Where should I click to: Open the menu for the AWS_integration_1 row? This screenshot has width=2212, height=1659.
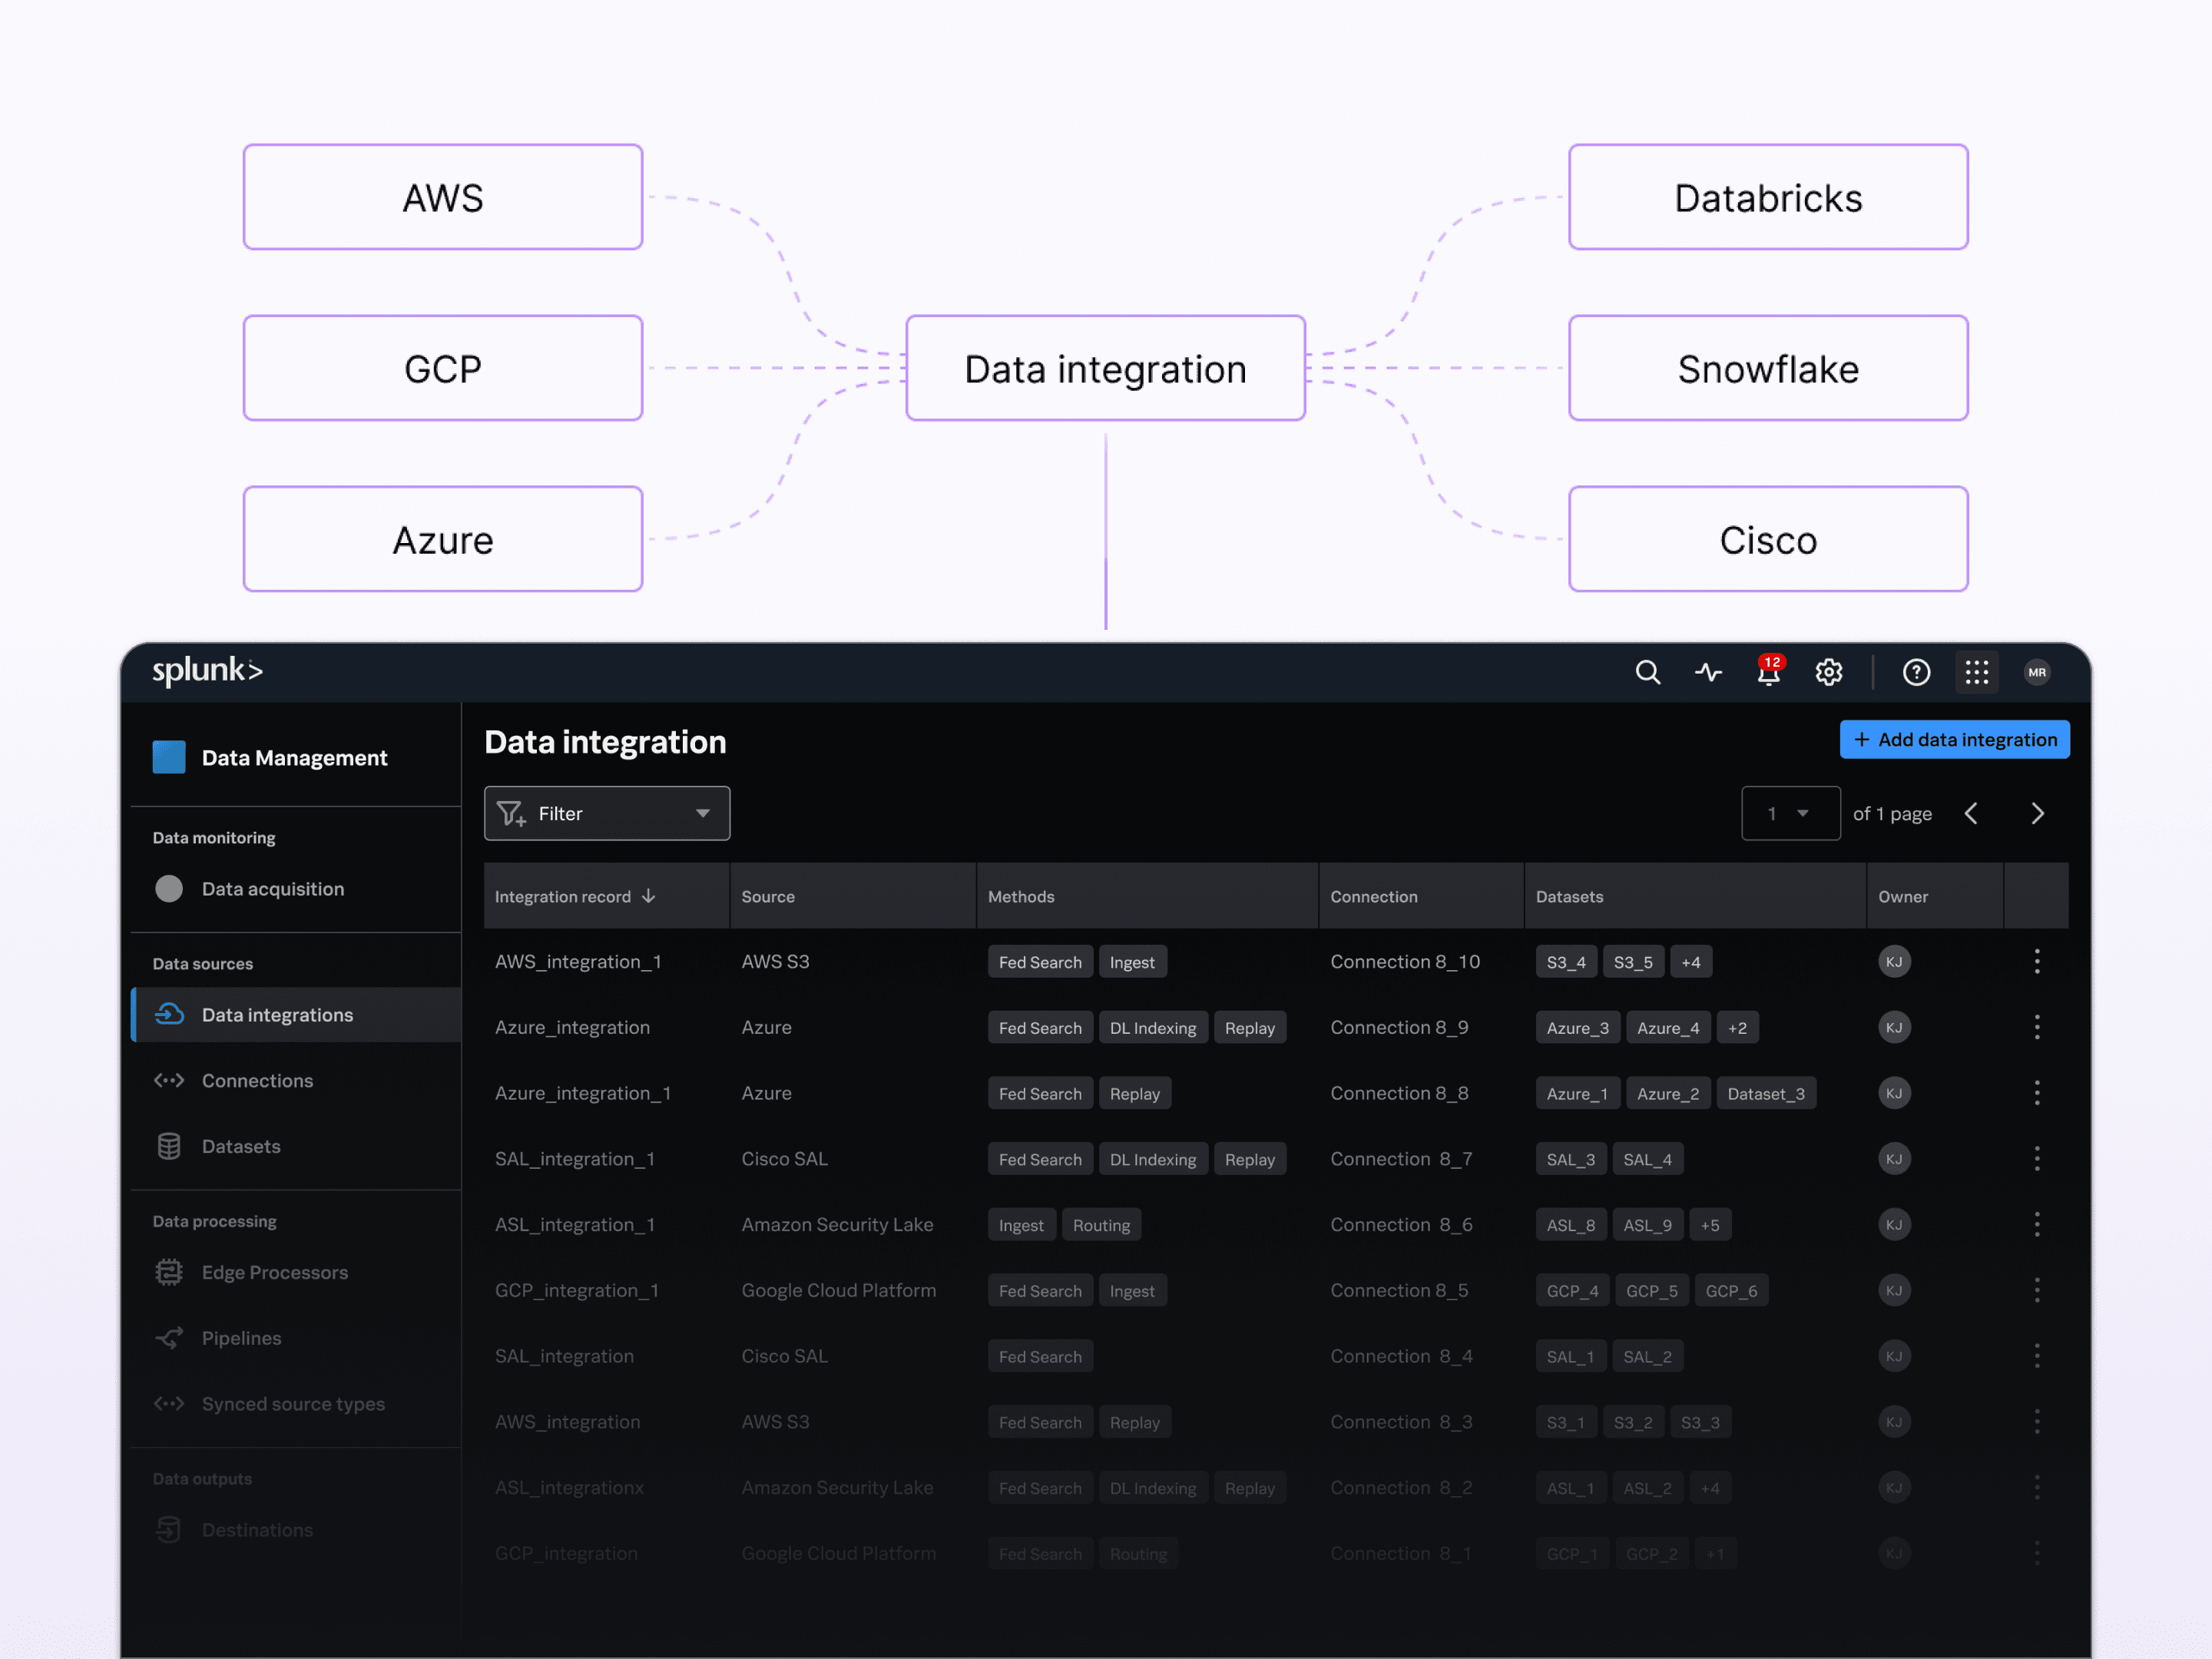[2036, 961]
